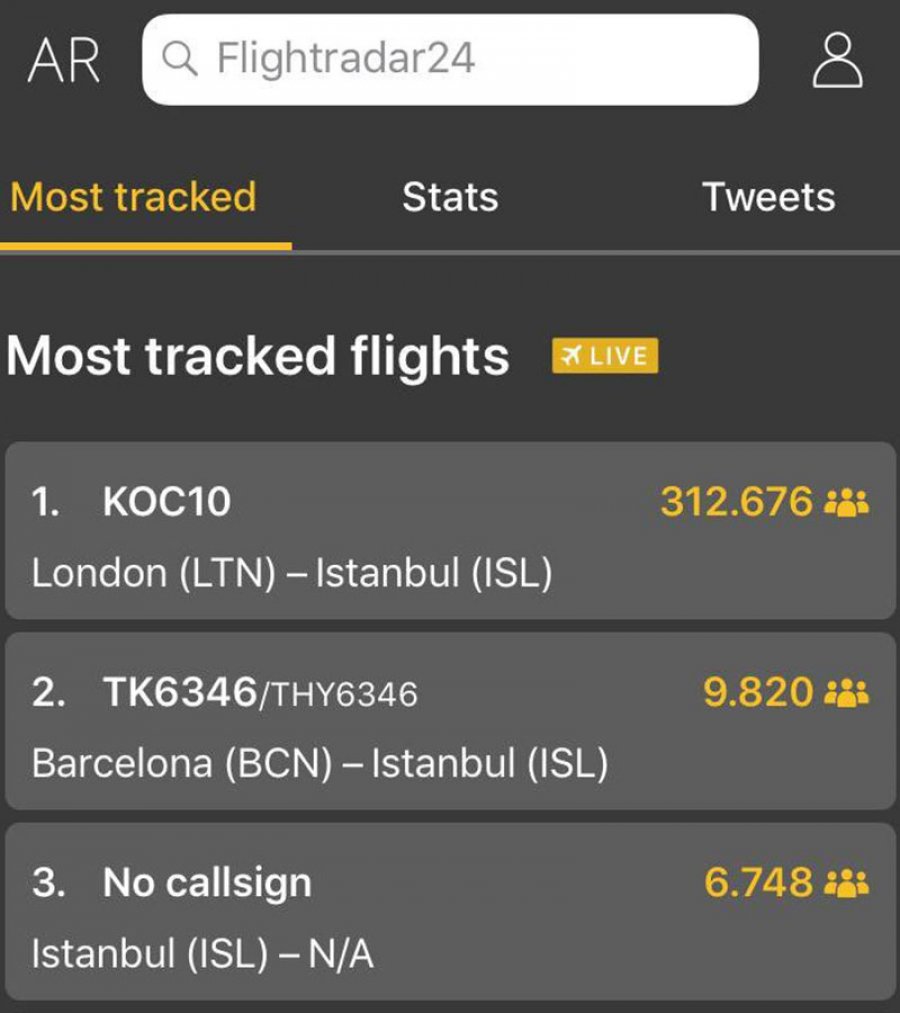The image size is (900, 1013).
Task: Click the 312.676 tracker count
Action: (737, 501)
